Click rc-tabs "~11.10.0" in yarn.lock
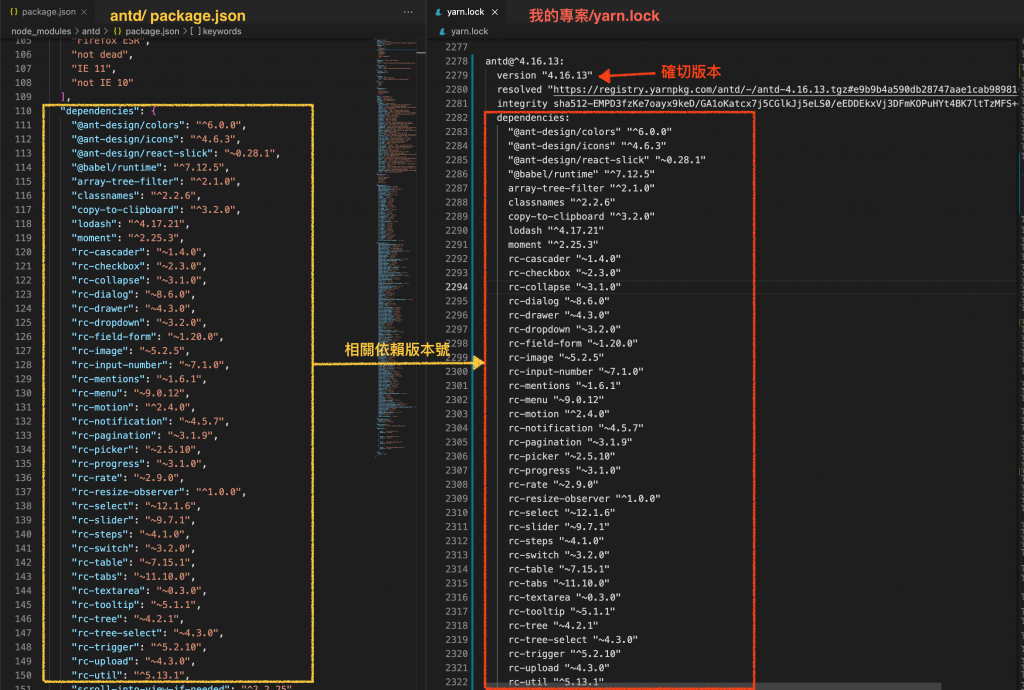Image resolution: width=1024 pixels, height=690 pixels. pos(559,584)
